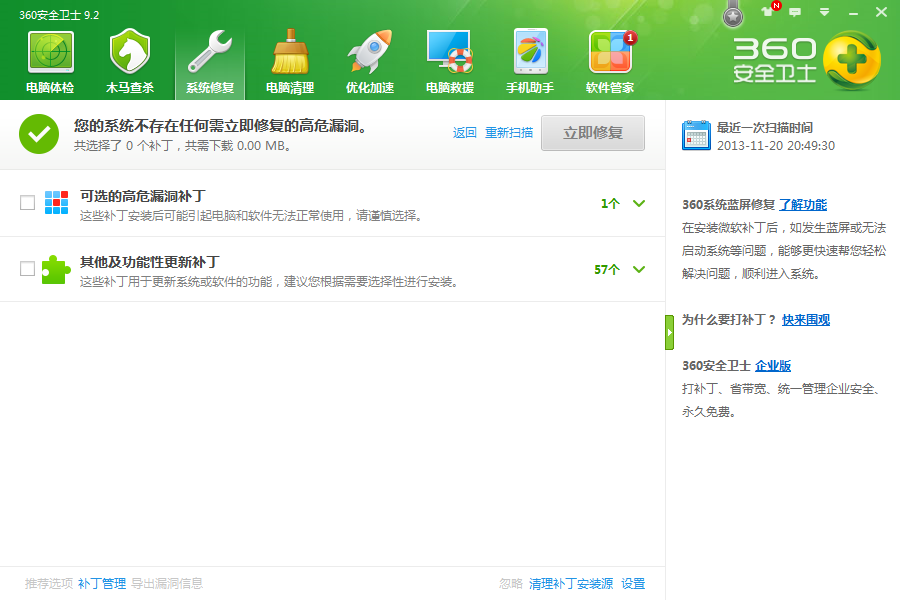The image size is (900, 600).
Task: Click the 立即修复 button
Action: [x=593, y=133]
